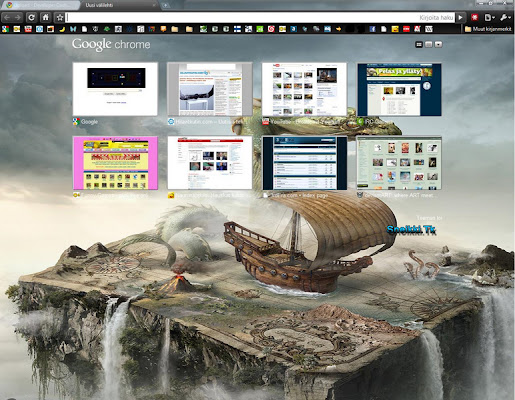The image size is (515, 400).
Task: Click the deviantART title link
Action: coord(399,195)
